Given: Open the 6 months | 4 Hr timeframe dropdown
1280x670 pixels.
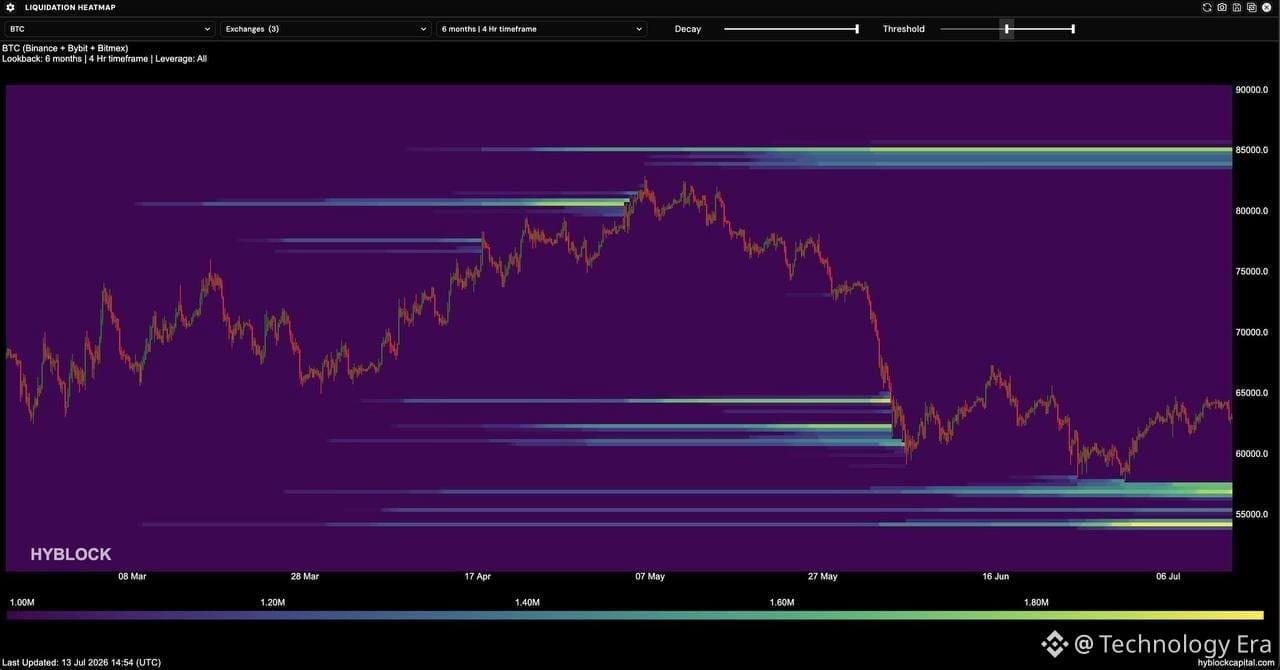Looking at the screenshot, I should [542, 29].
